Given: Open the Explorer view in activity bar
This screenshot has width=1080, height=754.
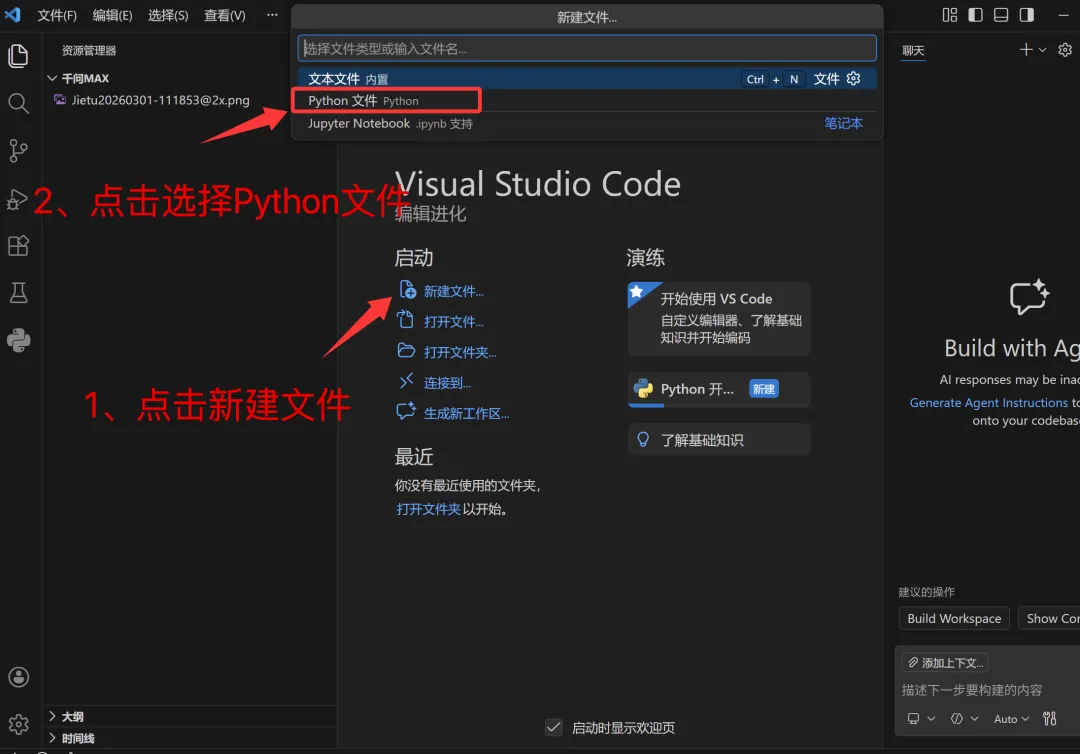Looking at the screenshot, I should point(18,56).
